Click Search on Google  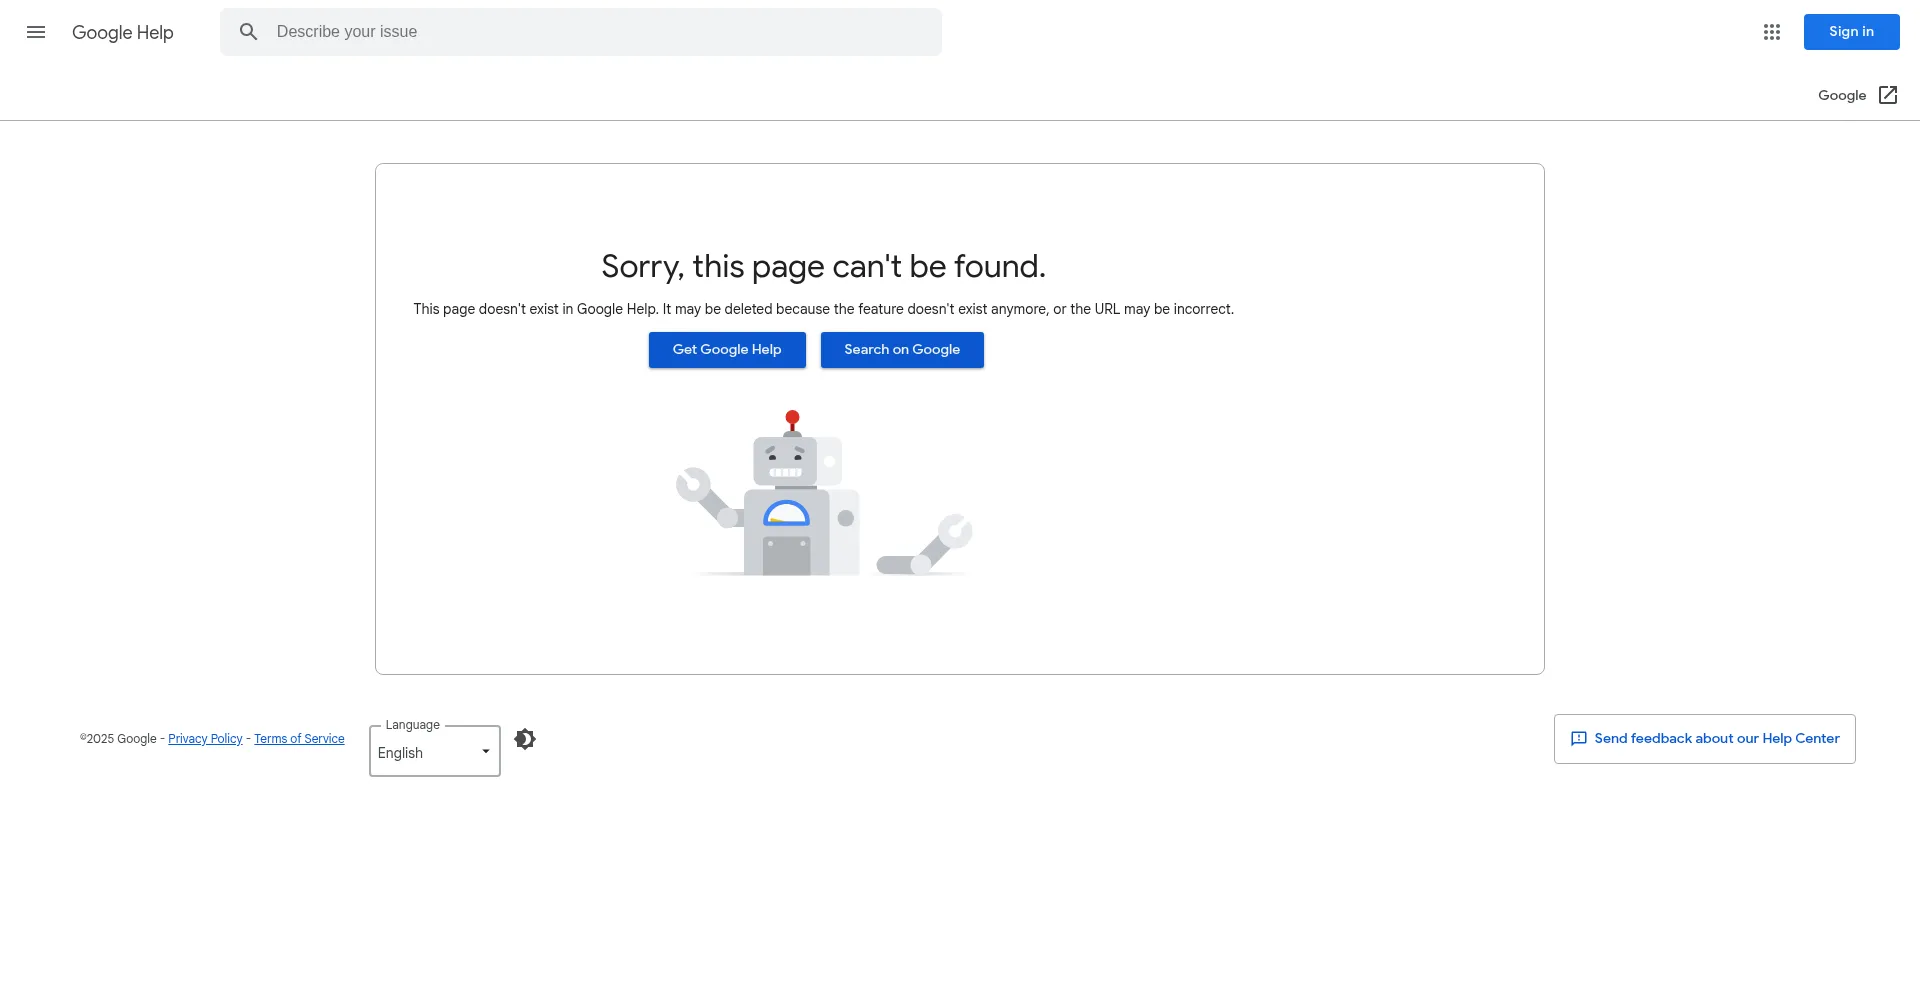tap(902, 349)
